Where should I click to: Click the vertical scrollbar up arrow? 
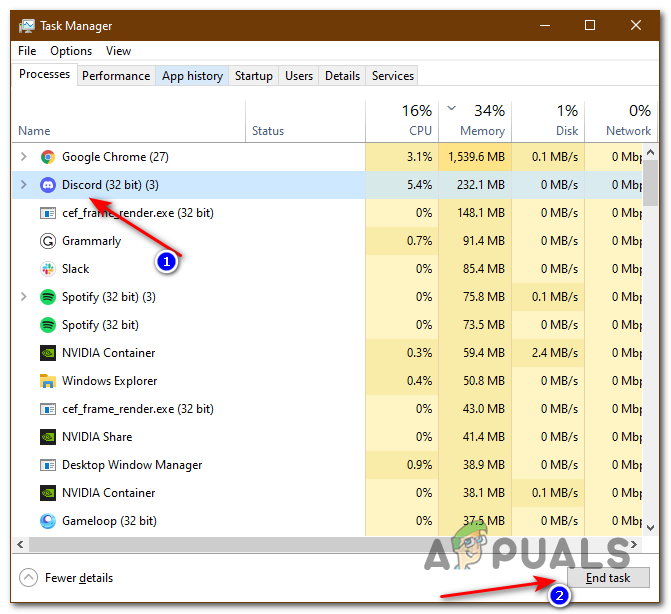pos(650,152)
